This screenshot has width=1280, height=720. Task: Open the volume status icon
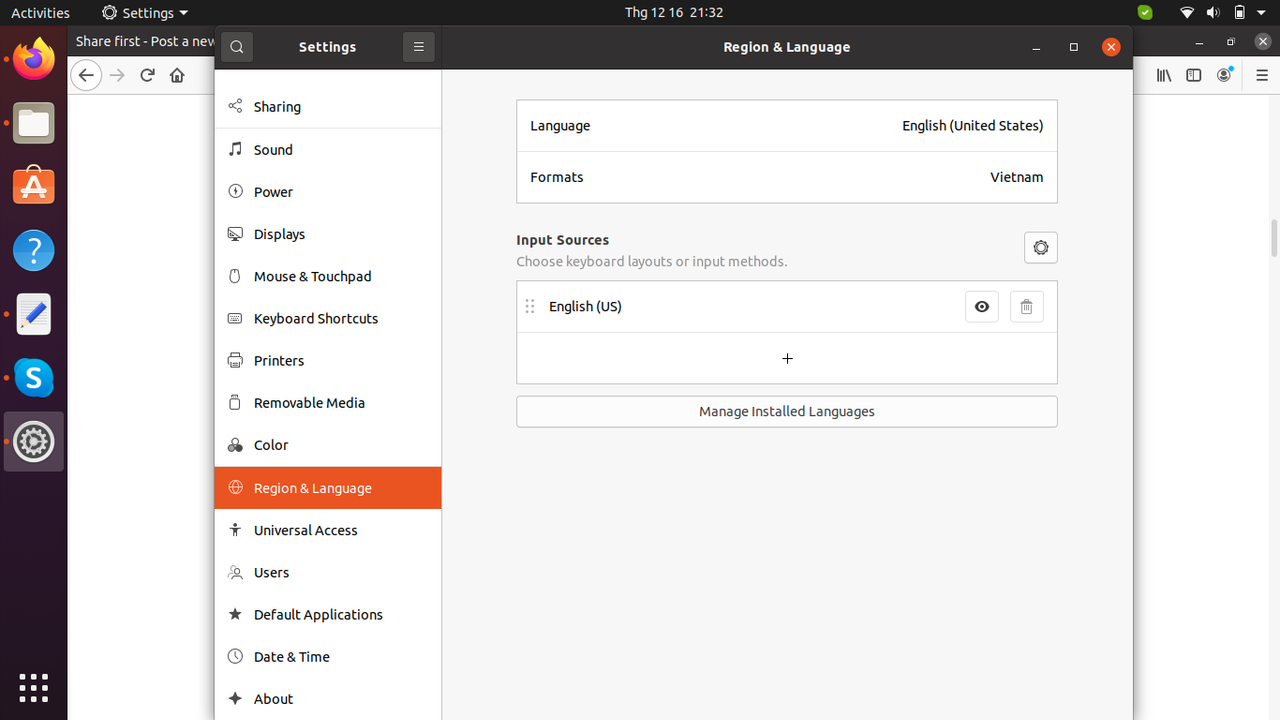tap(1213, 13)
